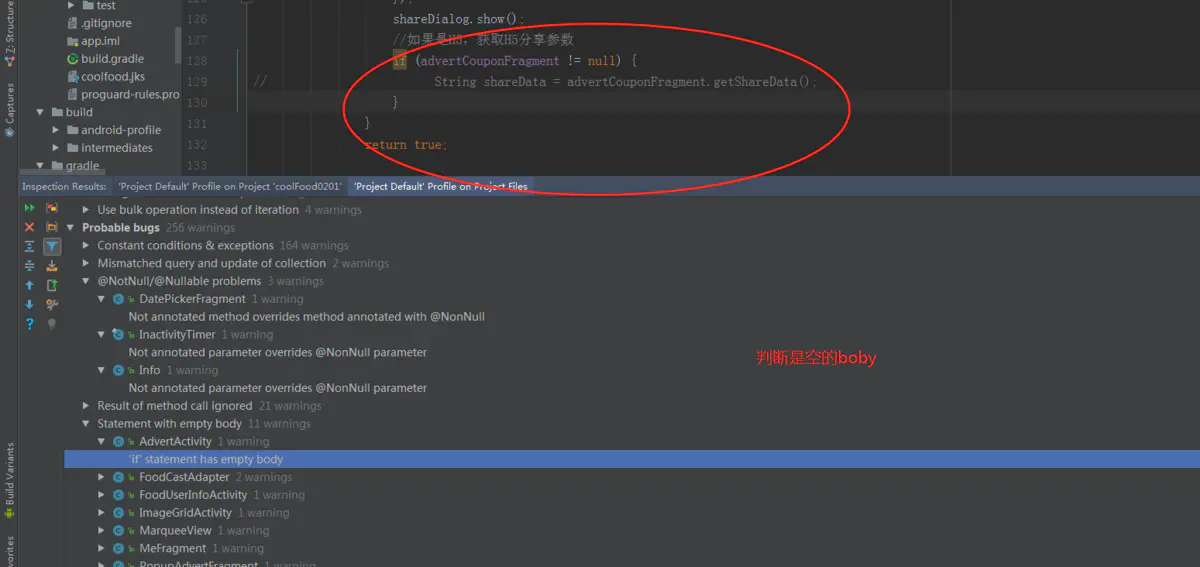Place cursor on 'return true;' line

click(406, 145)
